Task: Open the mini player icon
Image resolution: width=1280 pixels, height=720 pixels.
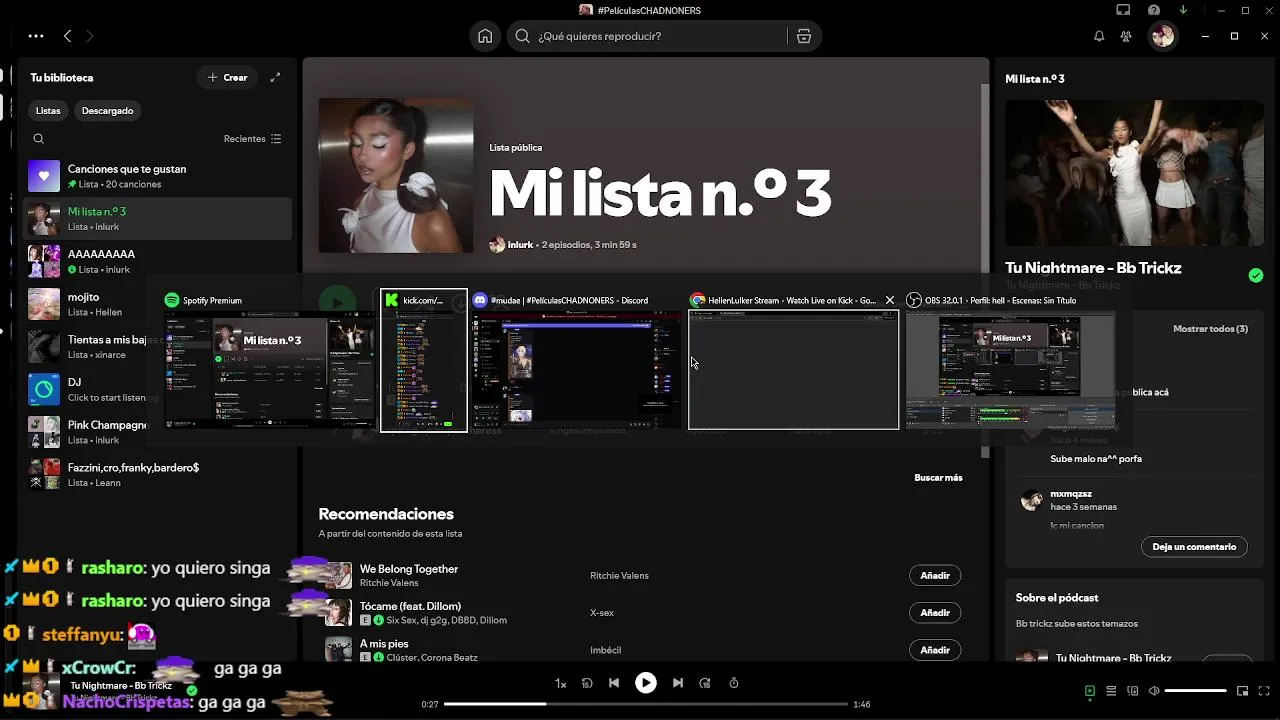Action: click(x=1242, y=691)
